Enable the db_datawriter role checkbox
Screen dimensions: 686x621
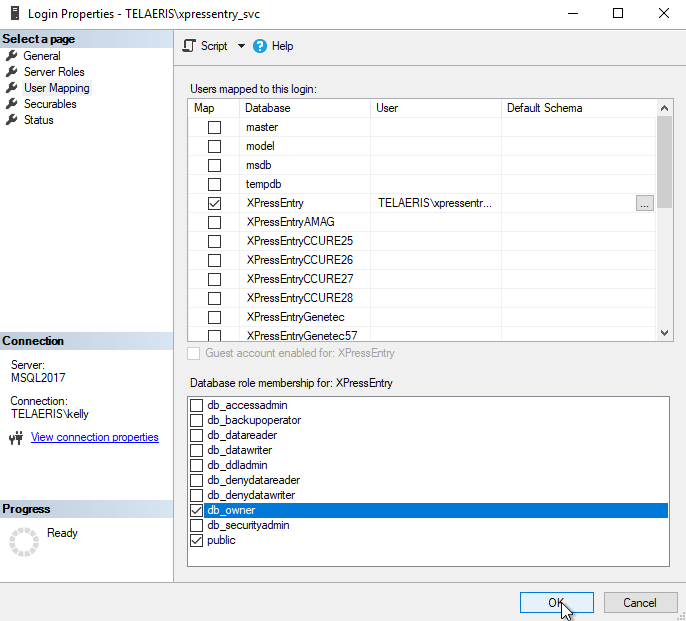[196, 450]
